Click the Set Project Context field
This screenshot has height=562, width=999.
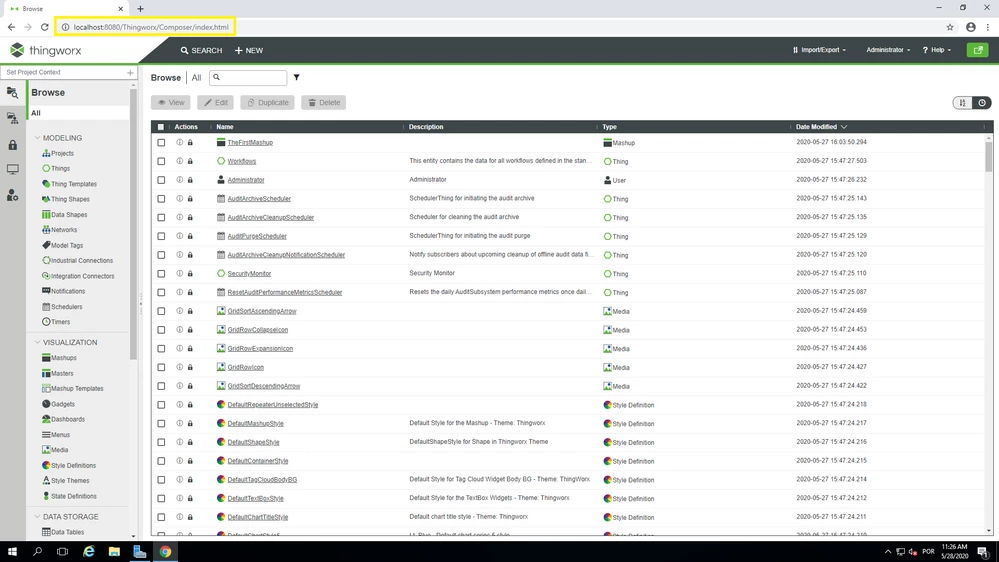point(64,73)
